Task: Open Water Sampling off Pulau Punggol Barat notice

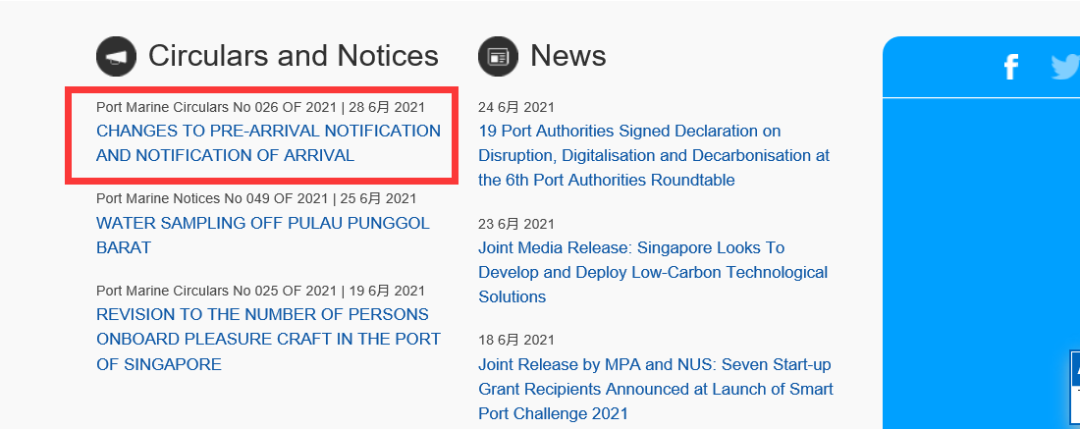Action: (262, 235)
